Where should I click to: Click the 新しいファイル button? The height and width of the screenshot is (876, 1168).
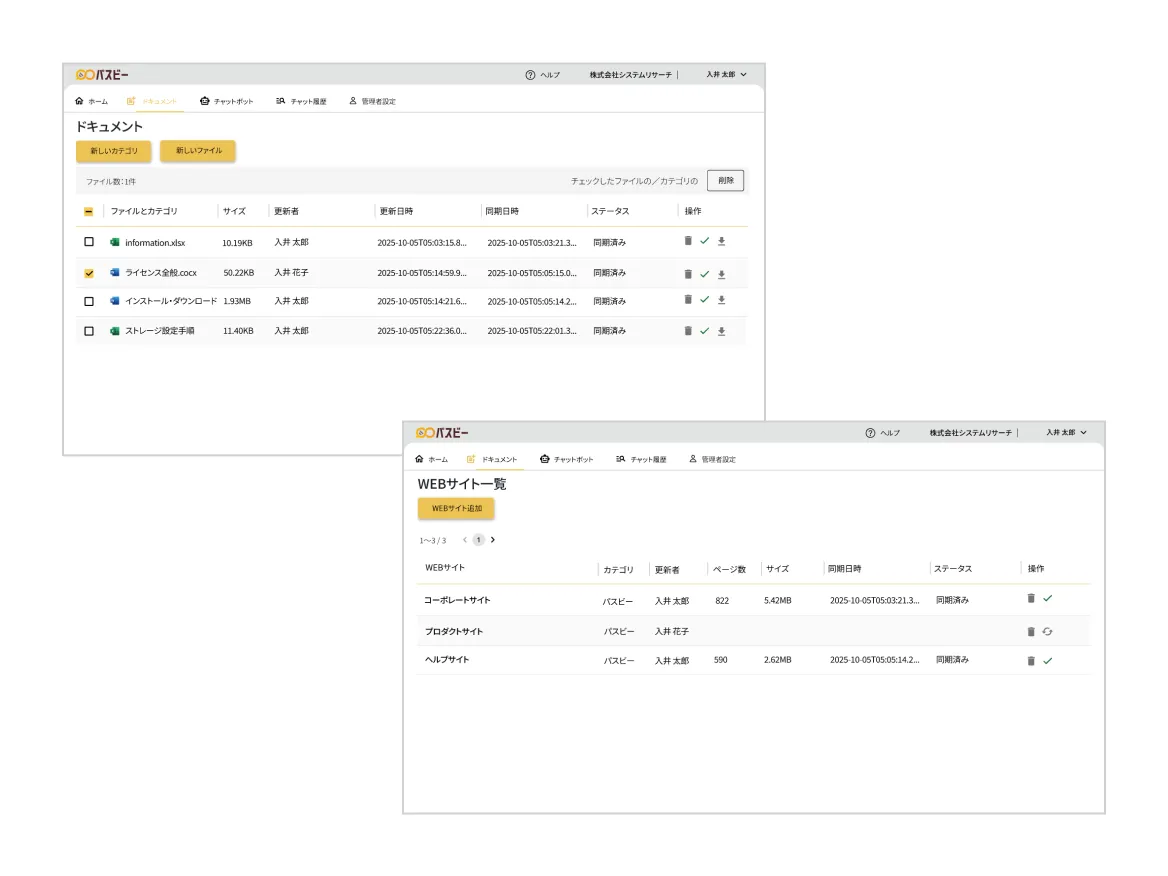pyautogui.click(x=198, y=151)
